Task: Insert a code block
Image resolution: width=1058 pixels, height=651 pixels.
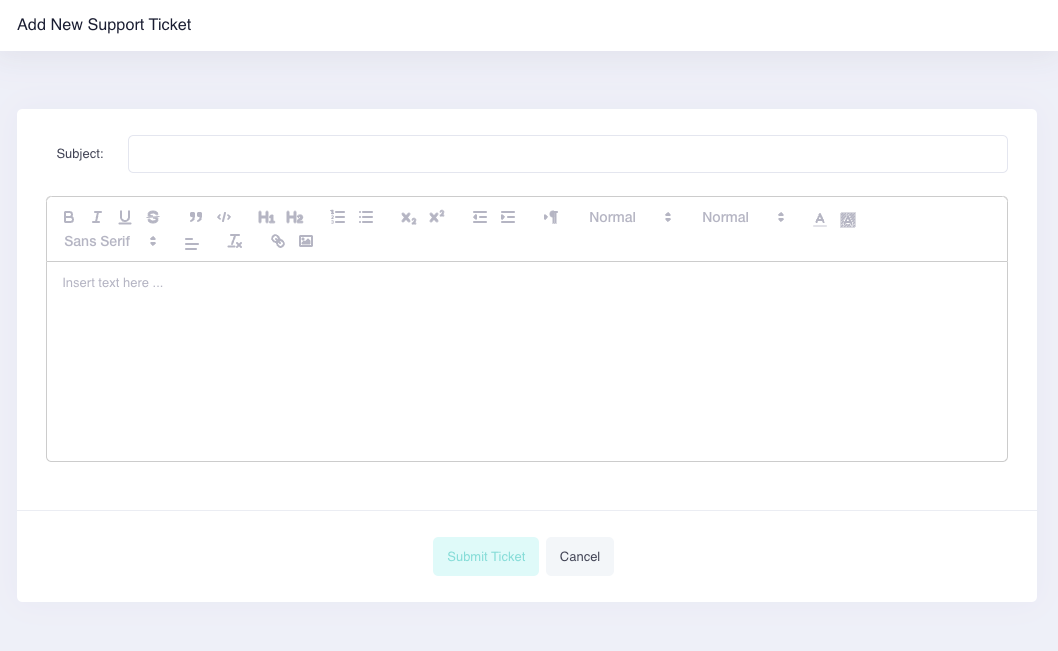Action: [224, 217]
